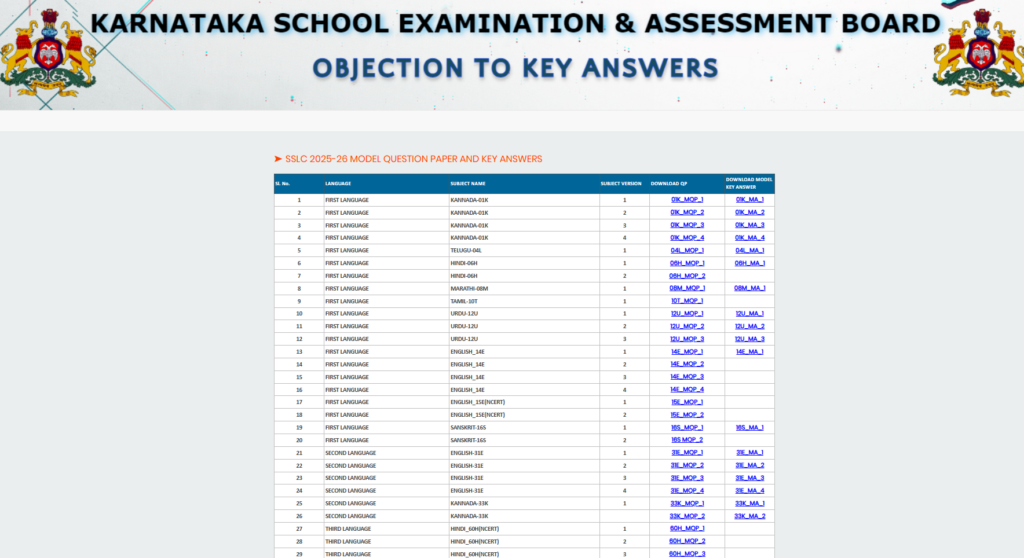Download Sanskrit key answer 16S_MA_1
The height and width of the screenshot is (558, 1024).
[749, 427]
